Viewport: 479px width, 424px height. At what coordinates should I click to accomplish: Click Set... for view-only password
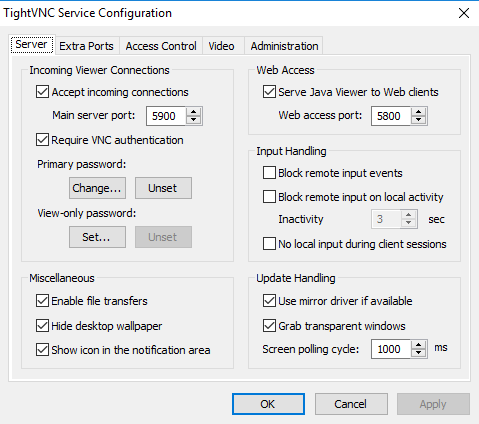pyautogui.click(x=97, y=237)
